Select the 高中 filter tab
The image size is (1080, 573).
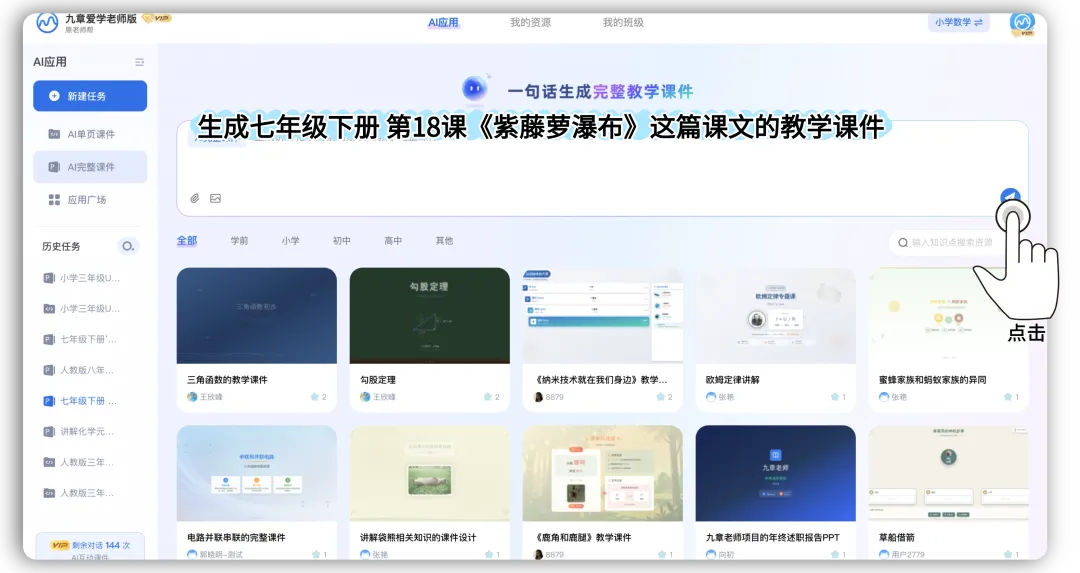coord(393,240)
